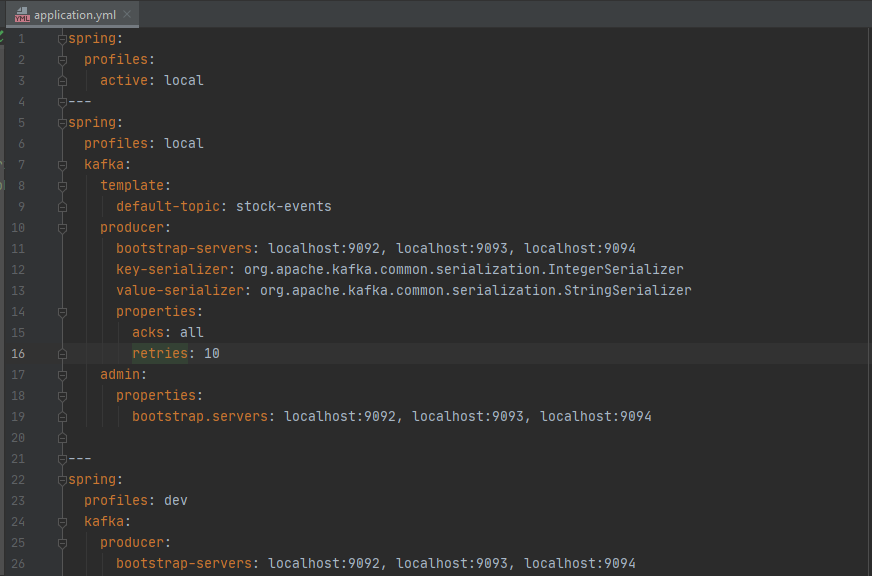
Task: Collapse the kafka section
Action: pos(62,164)
